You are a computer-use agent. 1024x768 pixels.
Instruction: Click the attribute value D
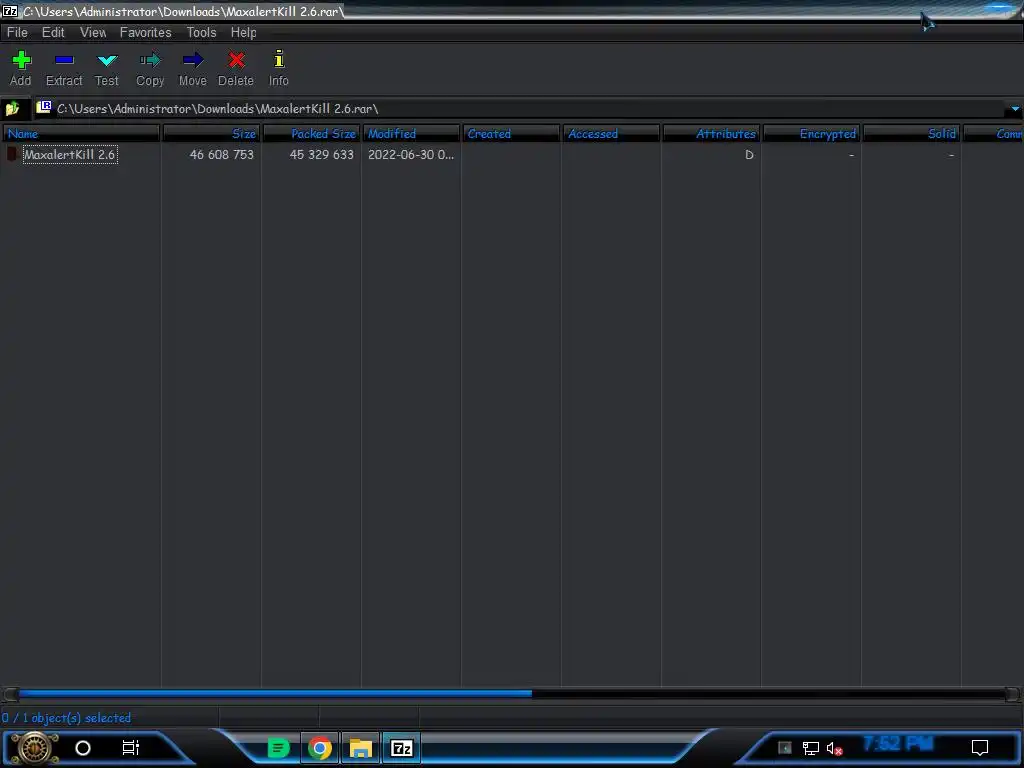point(749,155)
